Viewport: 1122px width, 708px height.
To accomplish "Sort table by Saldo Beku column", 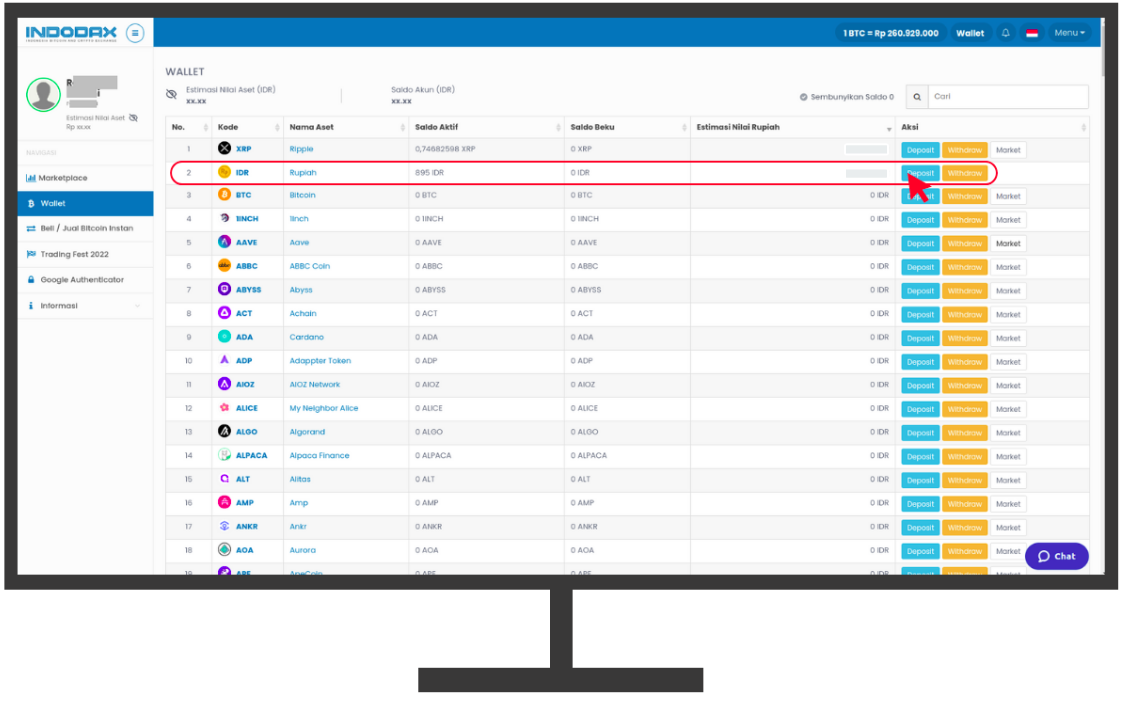I will coord(627,127).
